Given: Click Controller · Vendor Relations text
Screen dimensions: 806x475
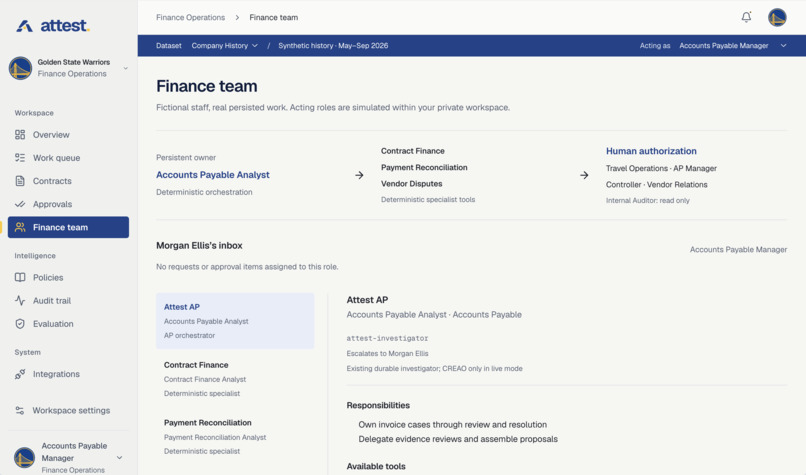Looking at the screenshot, I should click(x=656, y=185).
